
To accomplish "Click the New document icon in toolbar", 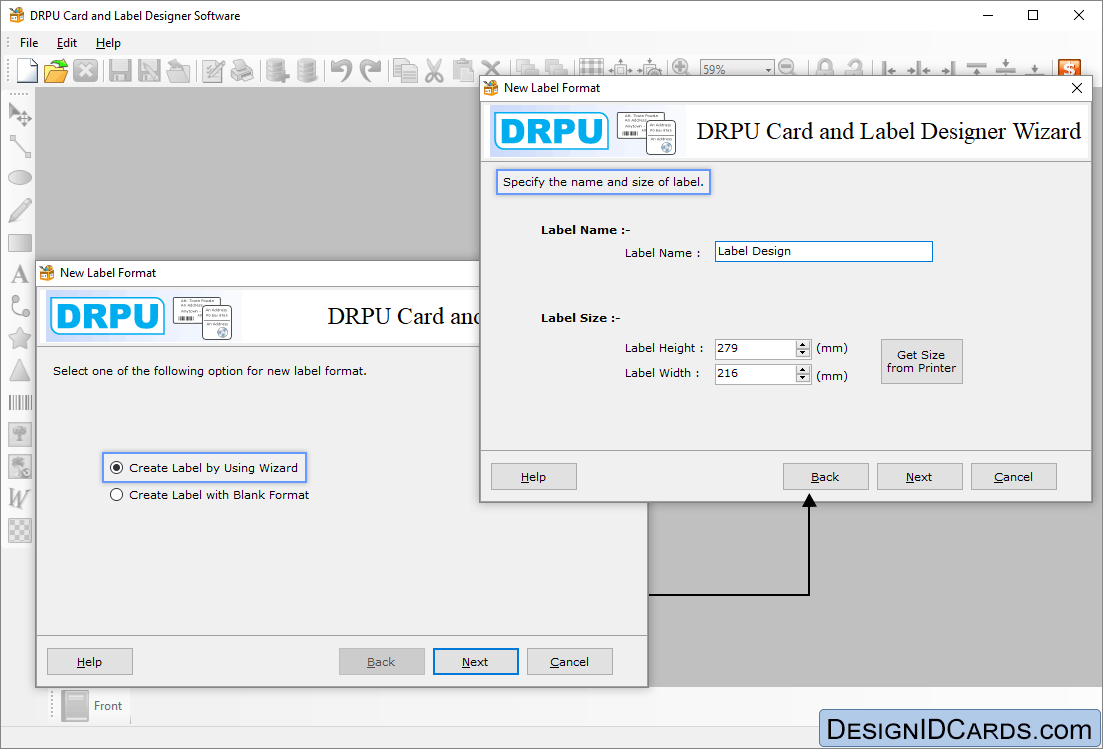I will pyautogui.click(x=27, y=70).
